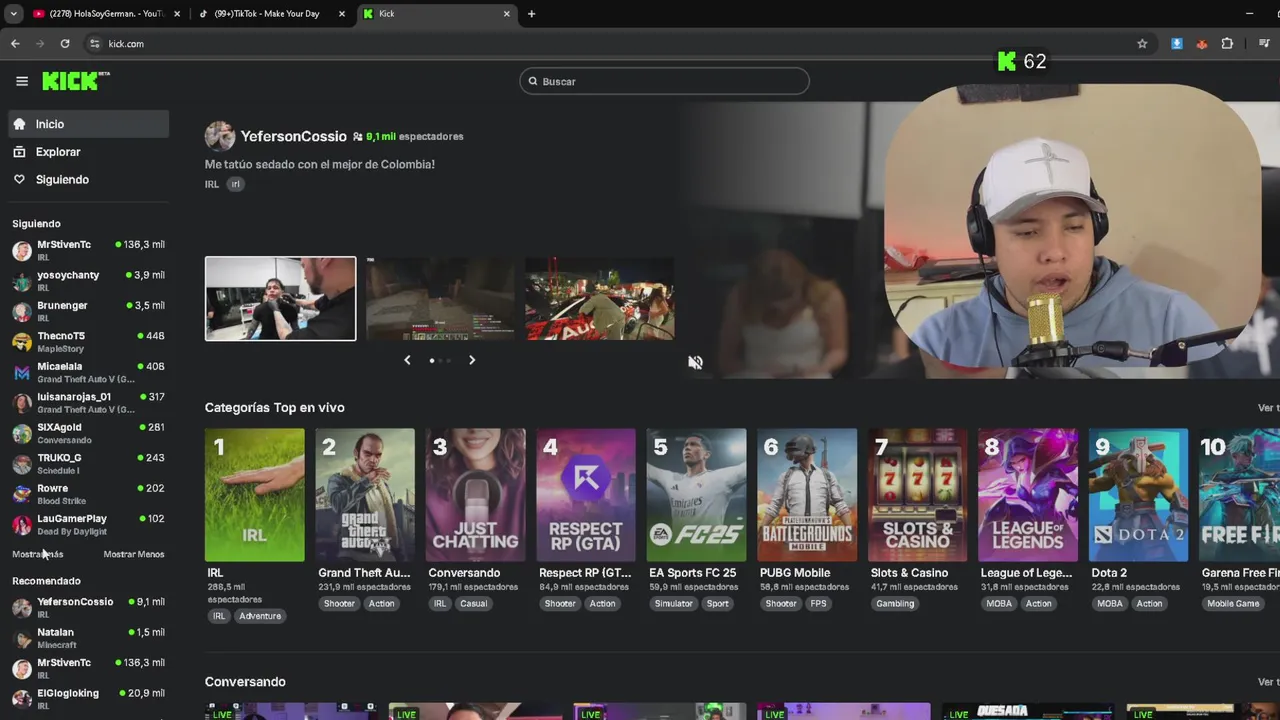Open YefersonCossio's avatar in the featured stream
Screen dimensions: 1280x720
(220, 136)
